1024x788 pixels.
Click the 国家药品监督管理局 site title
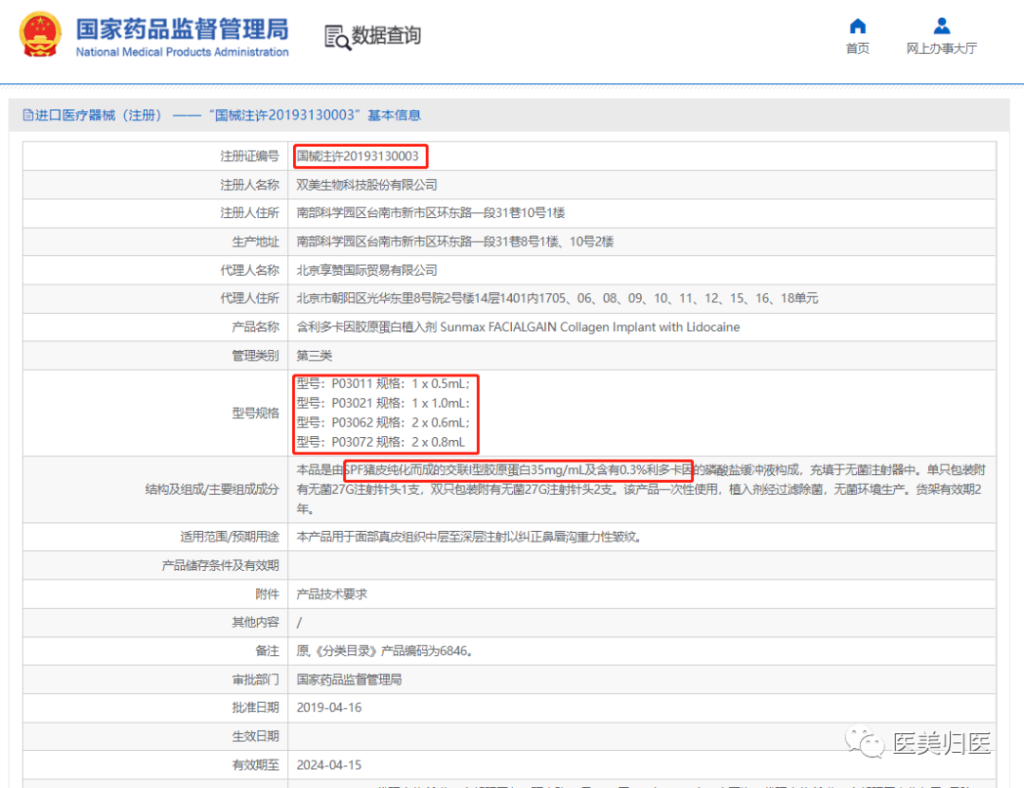[182, 29]
